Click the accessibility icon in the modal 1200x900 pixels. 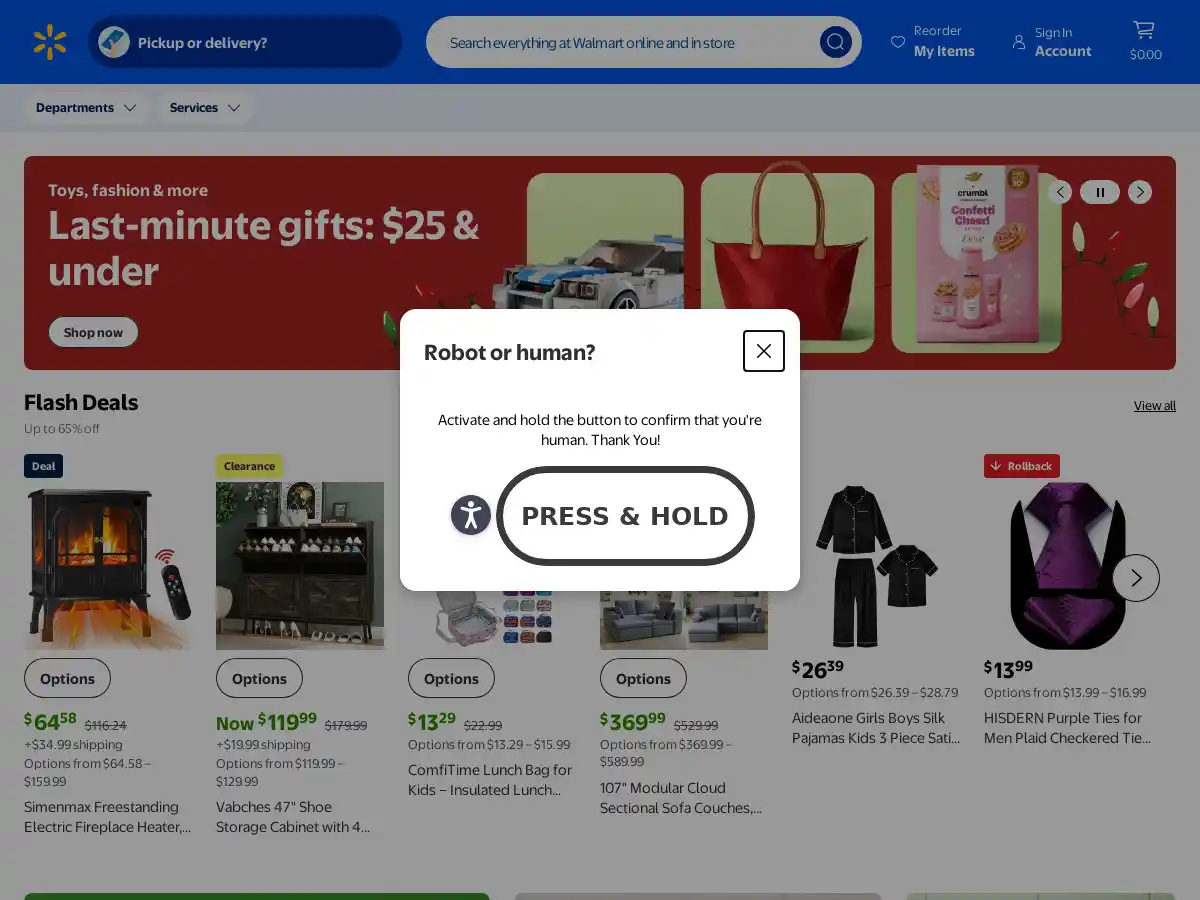[470, 515]
